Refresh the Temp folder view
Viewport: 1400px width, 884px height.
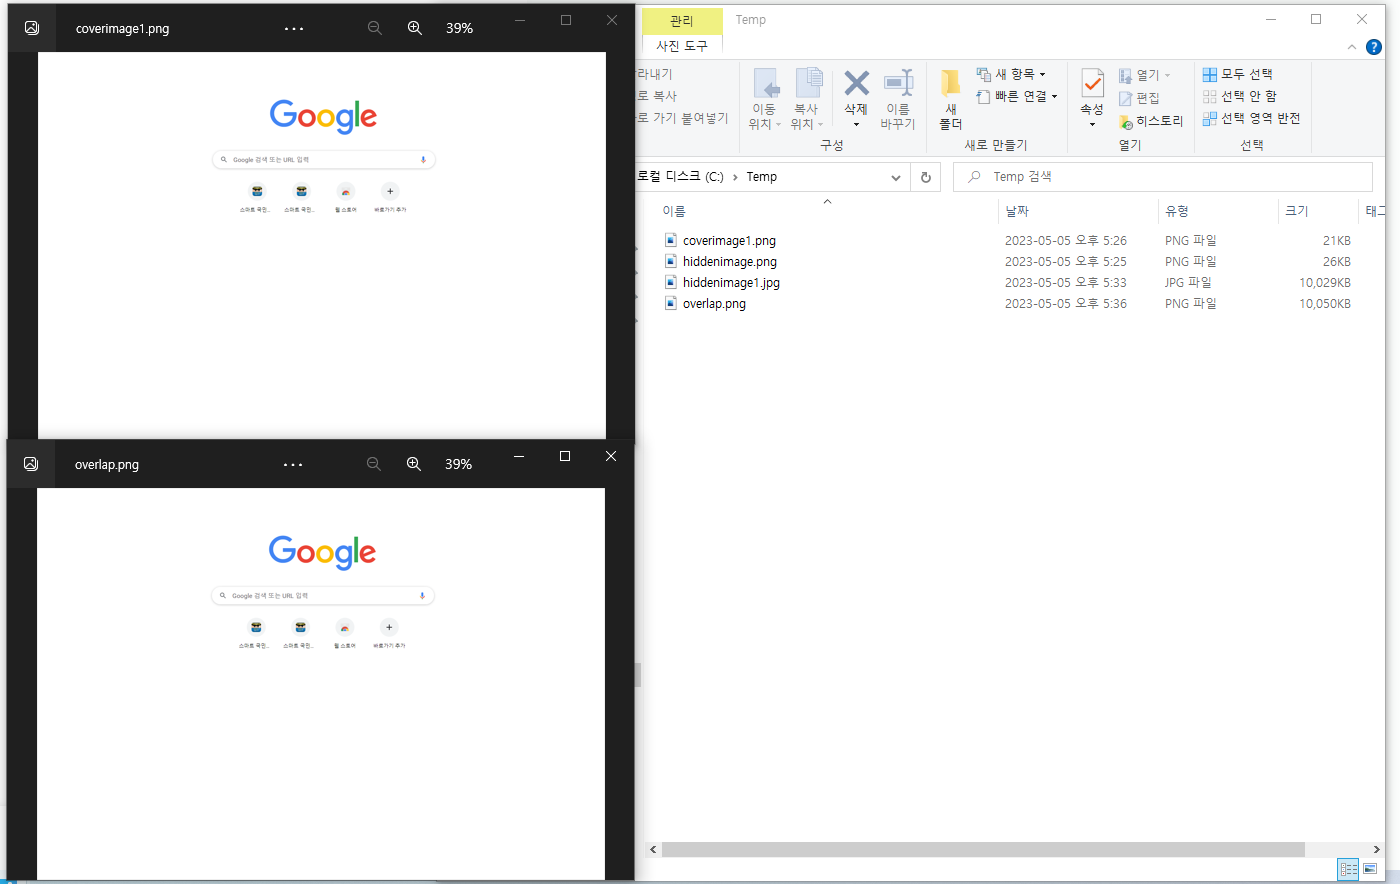click(926, 177)
